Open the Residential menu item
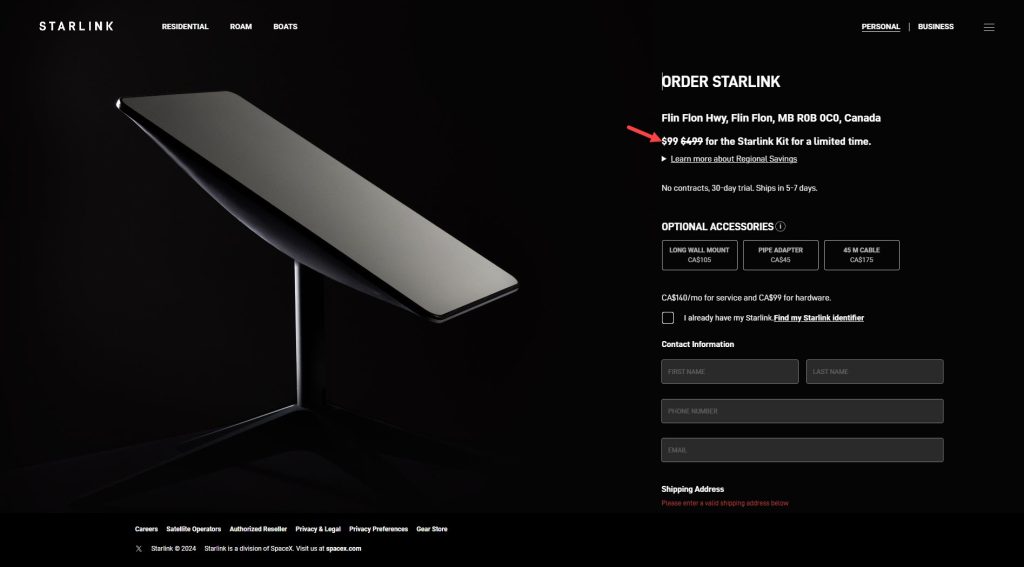The height and width of the screenshot is (567, 1024). 185,27
